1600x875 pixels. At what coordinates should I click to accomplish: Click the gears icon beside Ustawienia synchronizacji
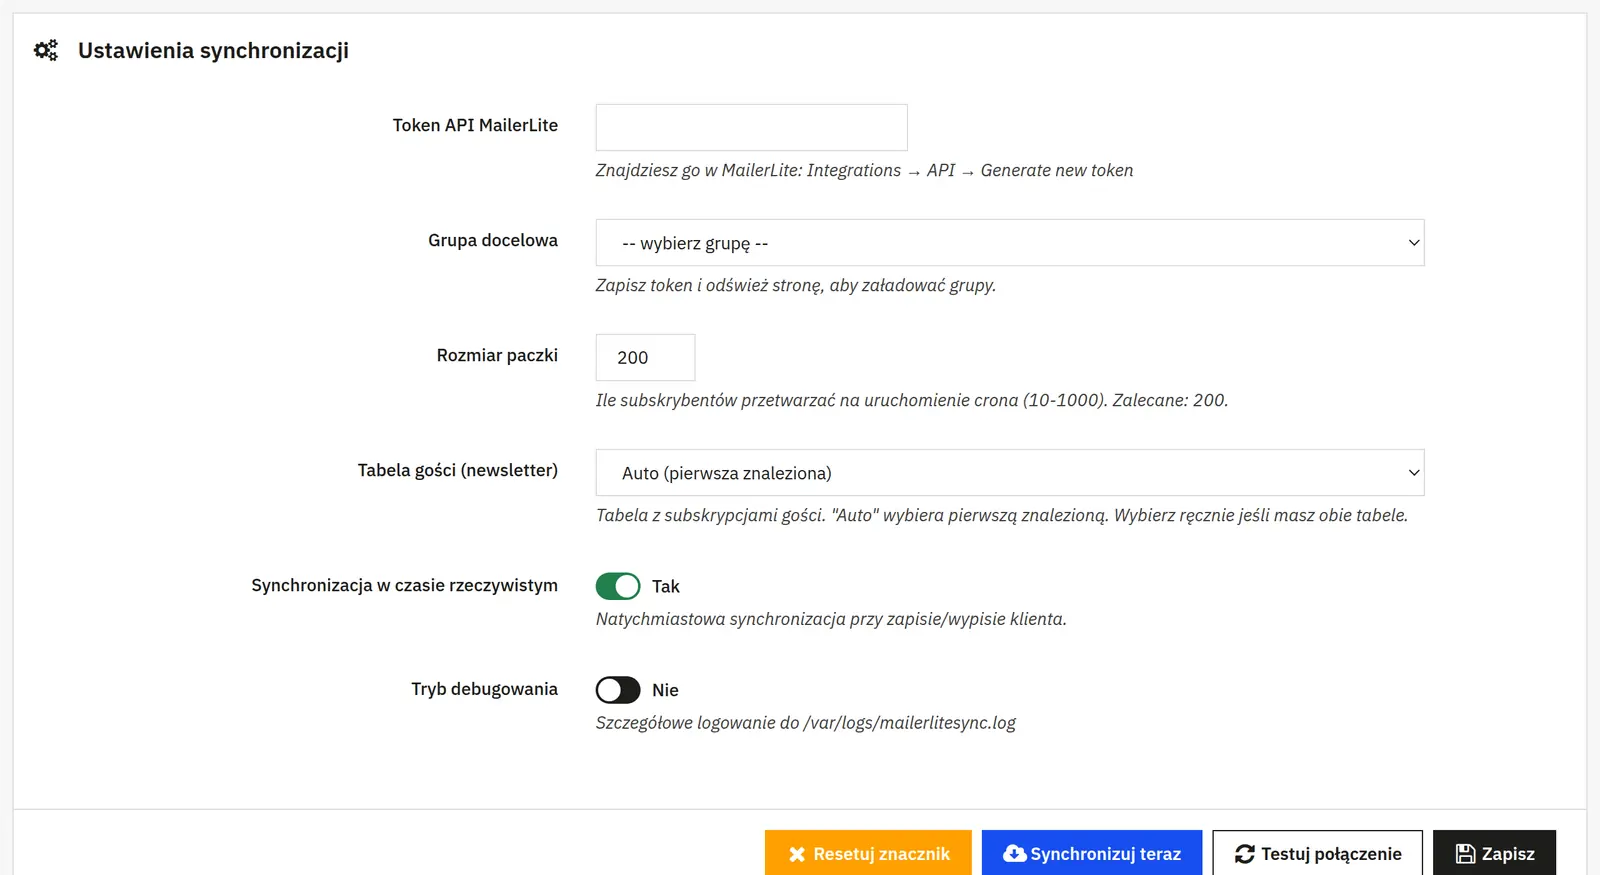point(46,50)
